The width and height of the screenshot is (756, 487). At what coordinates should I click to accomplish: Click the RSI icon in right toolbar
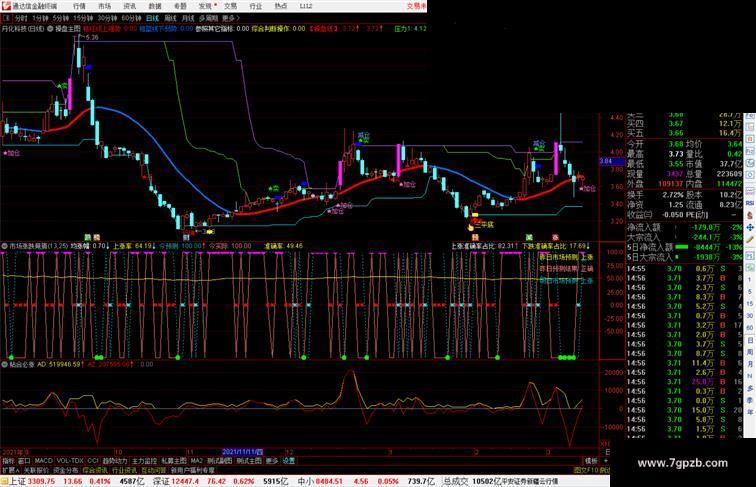coord(750,204)
